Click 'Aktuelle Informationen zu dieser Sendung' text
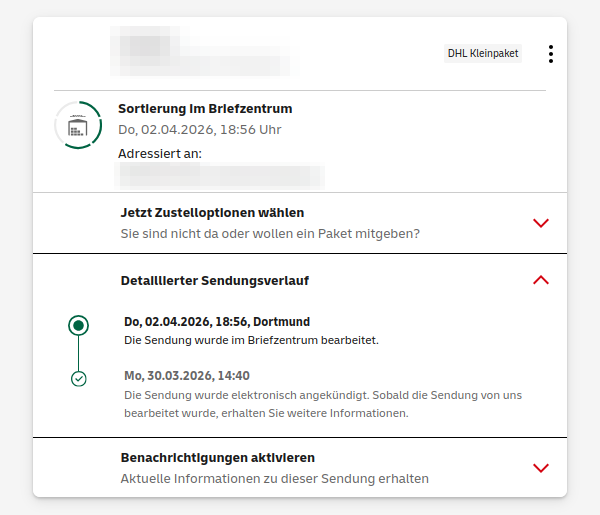600x515 pixels. coord(274,478)
